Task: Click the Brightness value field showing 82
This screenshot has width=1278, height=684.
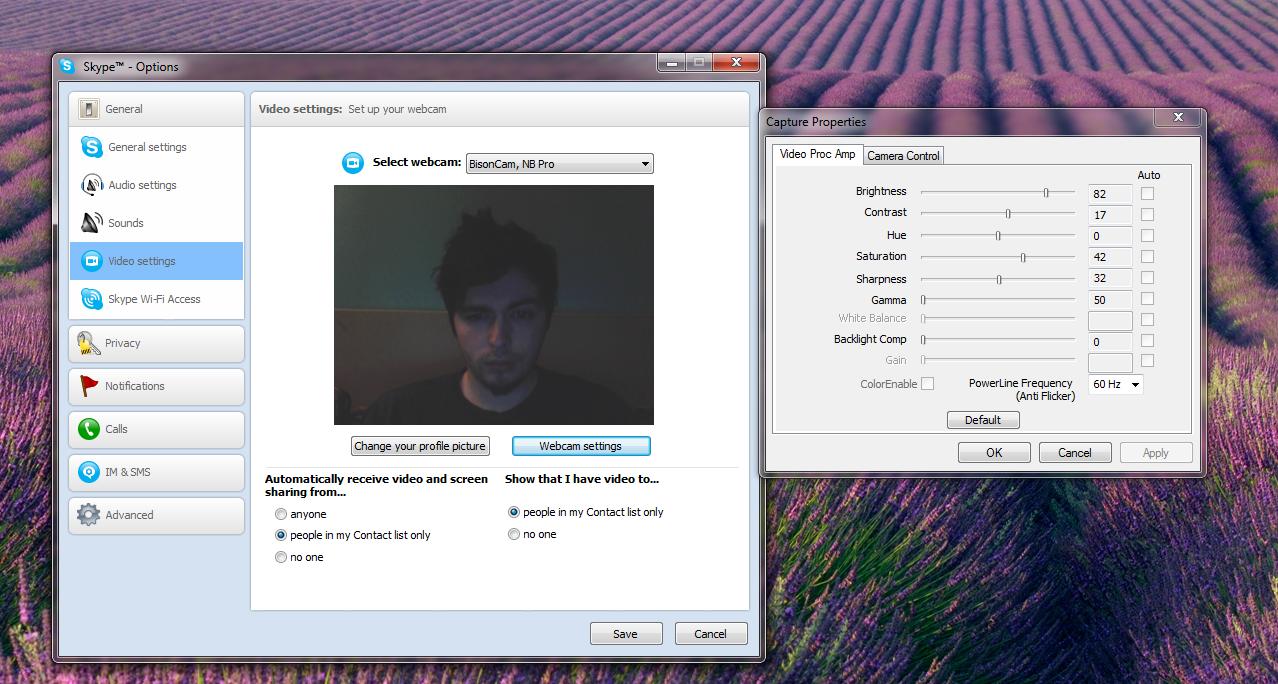Action: [x=1110, y=194]
